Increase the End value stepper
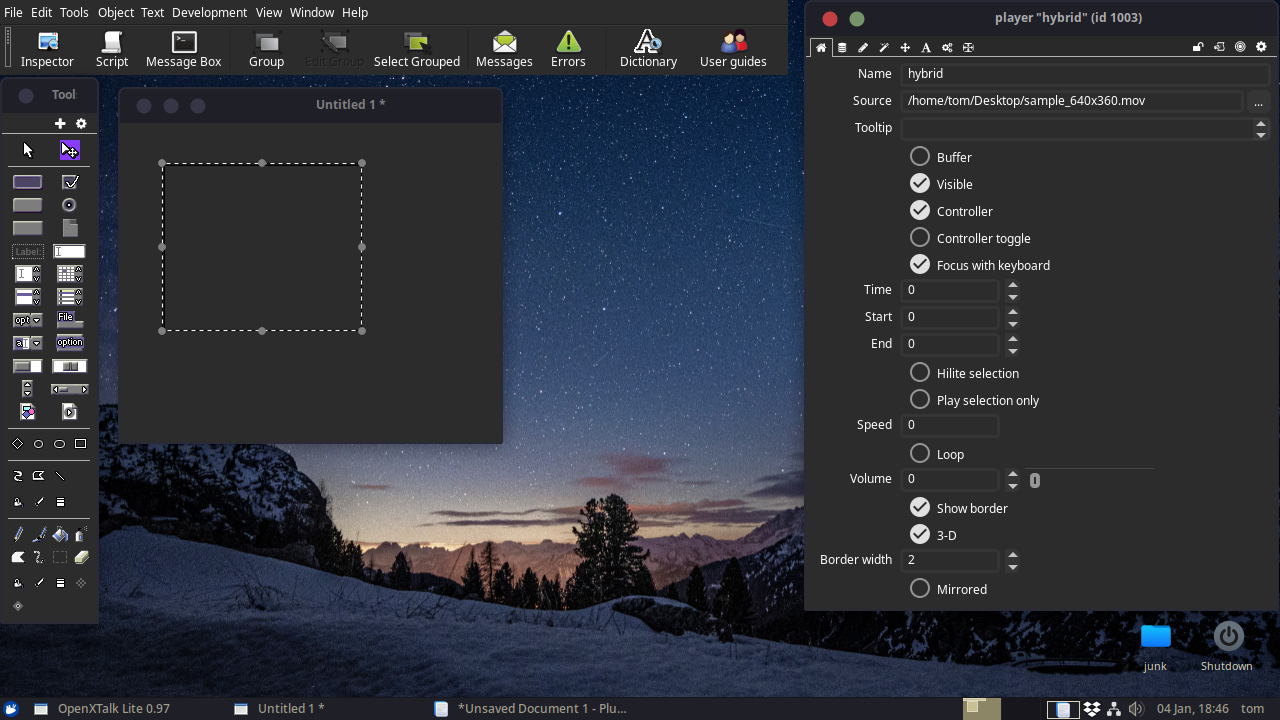The image size is (1280, 720). (1013, 338)
